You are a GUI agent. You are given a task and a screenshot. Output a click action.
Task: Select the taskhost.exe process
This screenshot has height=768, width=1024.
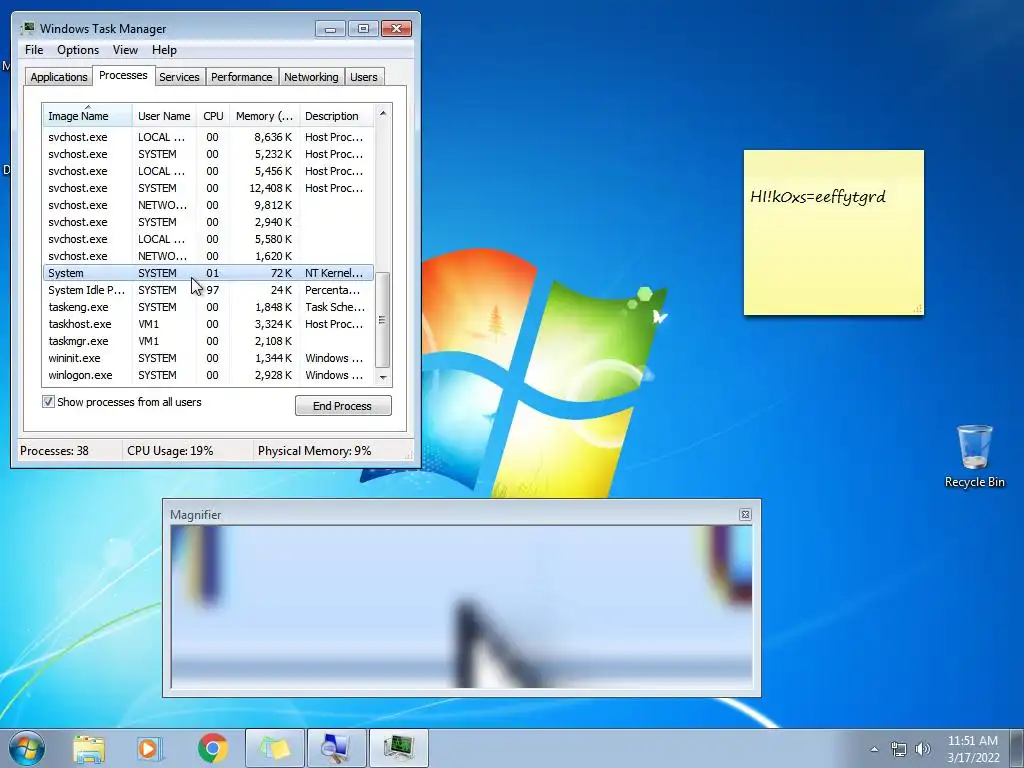point(208,324)
